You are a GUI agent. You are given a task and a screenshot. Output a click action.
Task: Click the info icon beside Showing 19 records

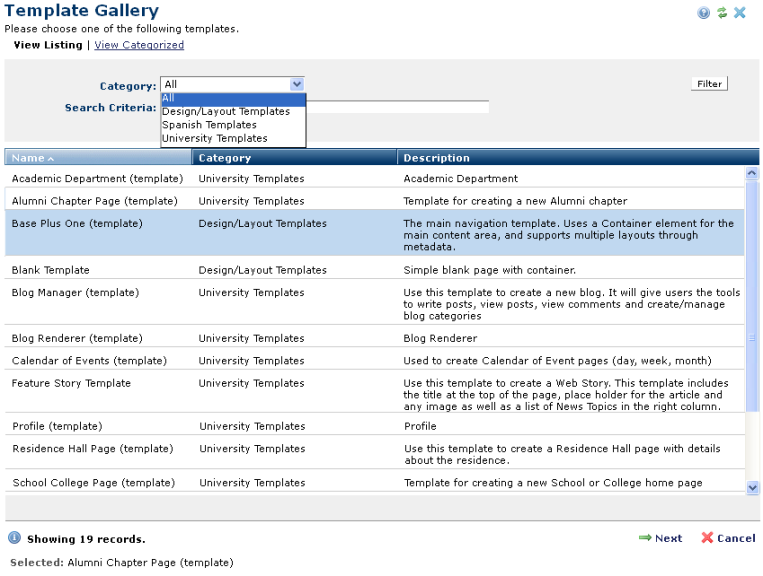point(16,539)
